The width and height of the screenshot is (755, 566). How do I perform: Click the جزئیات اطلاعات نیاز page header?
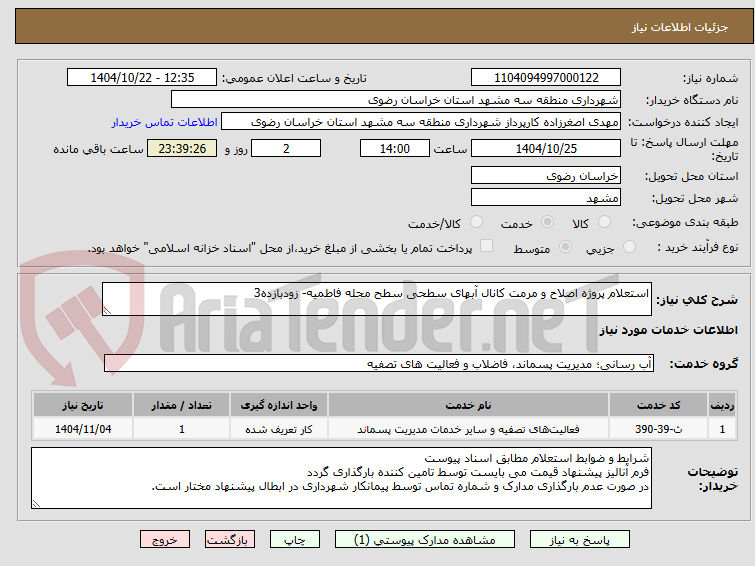click(x=680, y=27)
